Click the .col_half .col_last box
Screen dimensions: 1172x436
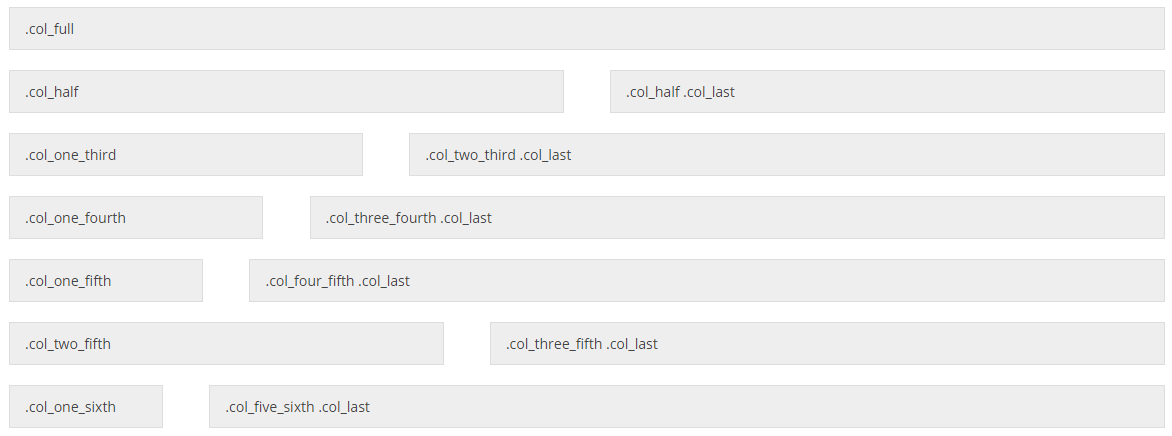click(x=887, y=92)
